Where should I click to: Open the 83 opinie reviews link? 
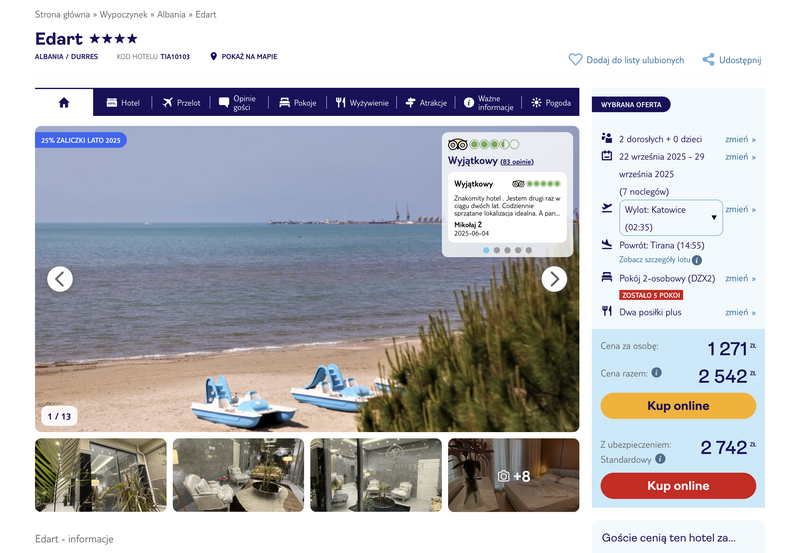pyautogui.click(x=517, y=162)
